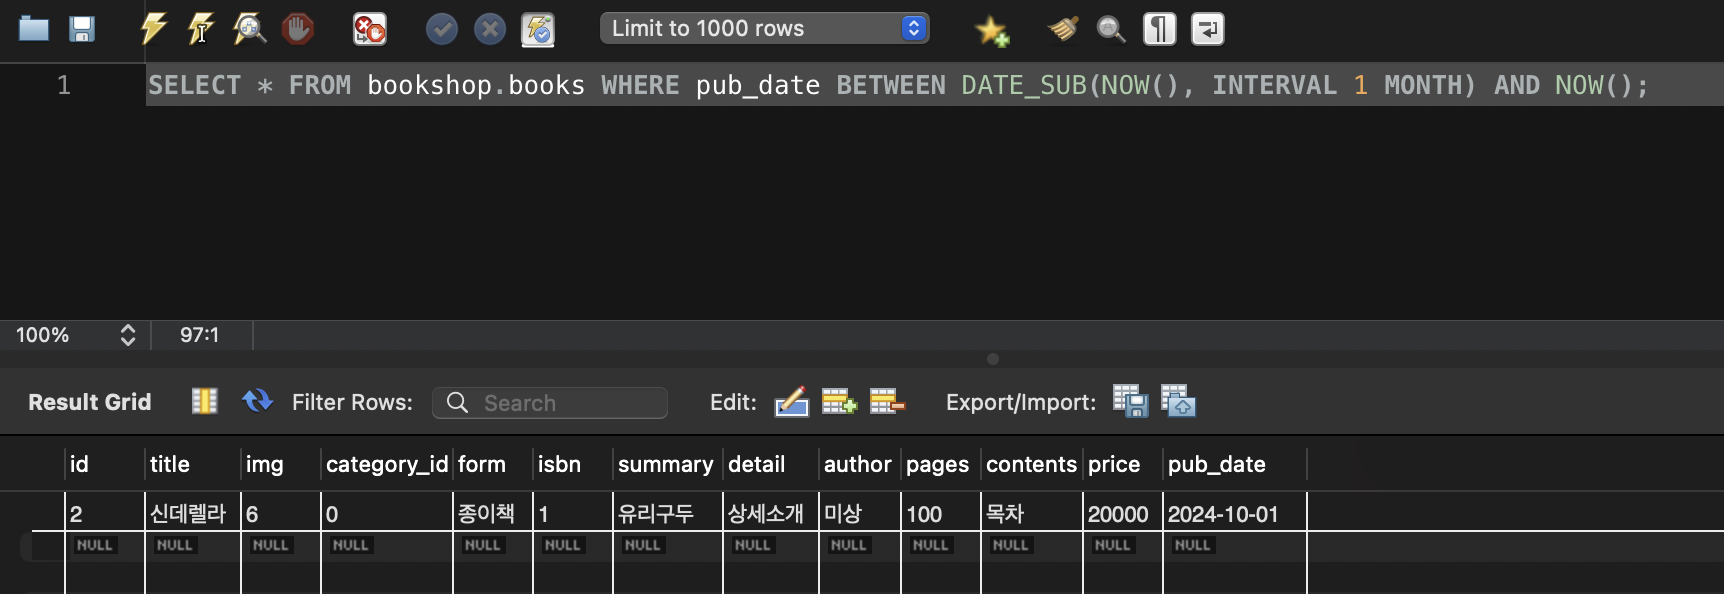Select the pub_date cell 2024-10-01
1724x594 pixels.
coord(1234,513)
